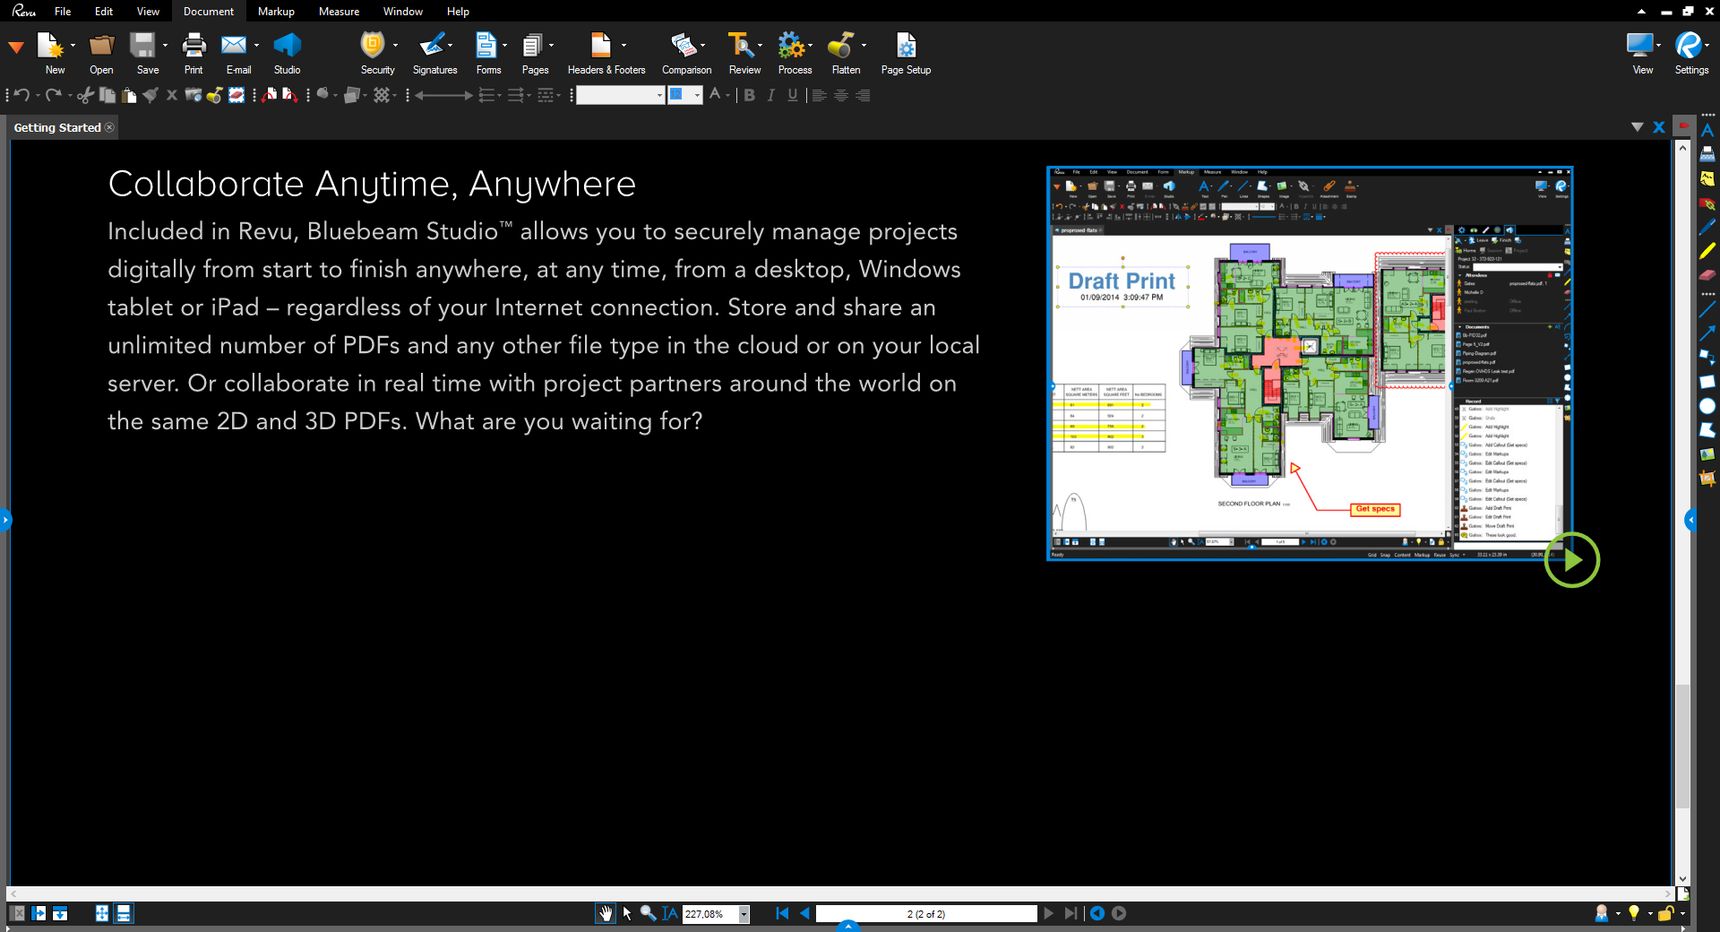Click the Print icon
The image size is (1720, 932).
pos(194,46)
